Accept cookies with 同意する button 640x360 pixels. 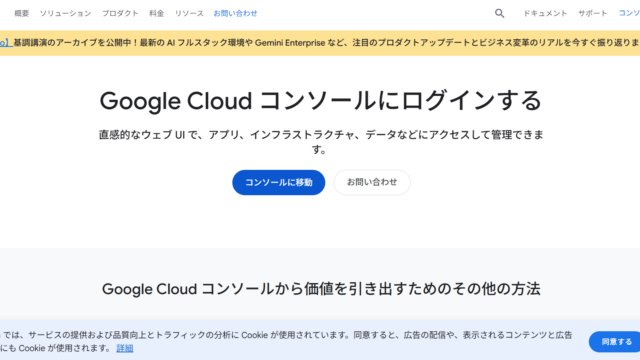(x=615, y=342)
